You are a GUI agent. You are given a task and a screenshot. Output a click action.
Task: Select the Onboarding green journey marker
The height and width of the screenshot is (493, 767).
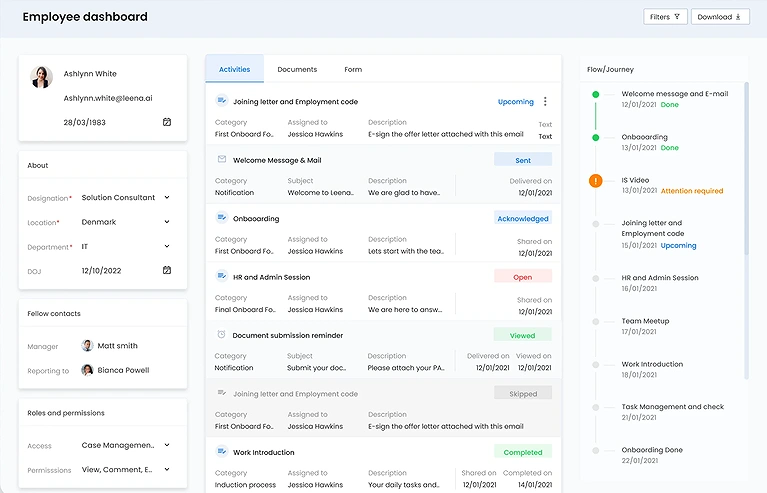pyautogui.click(x=595, y=137)
